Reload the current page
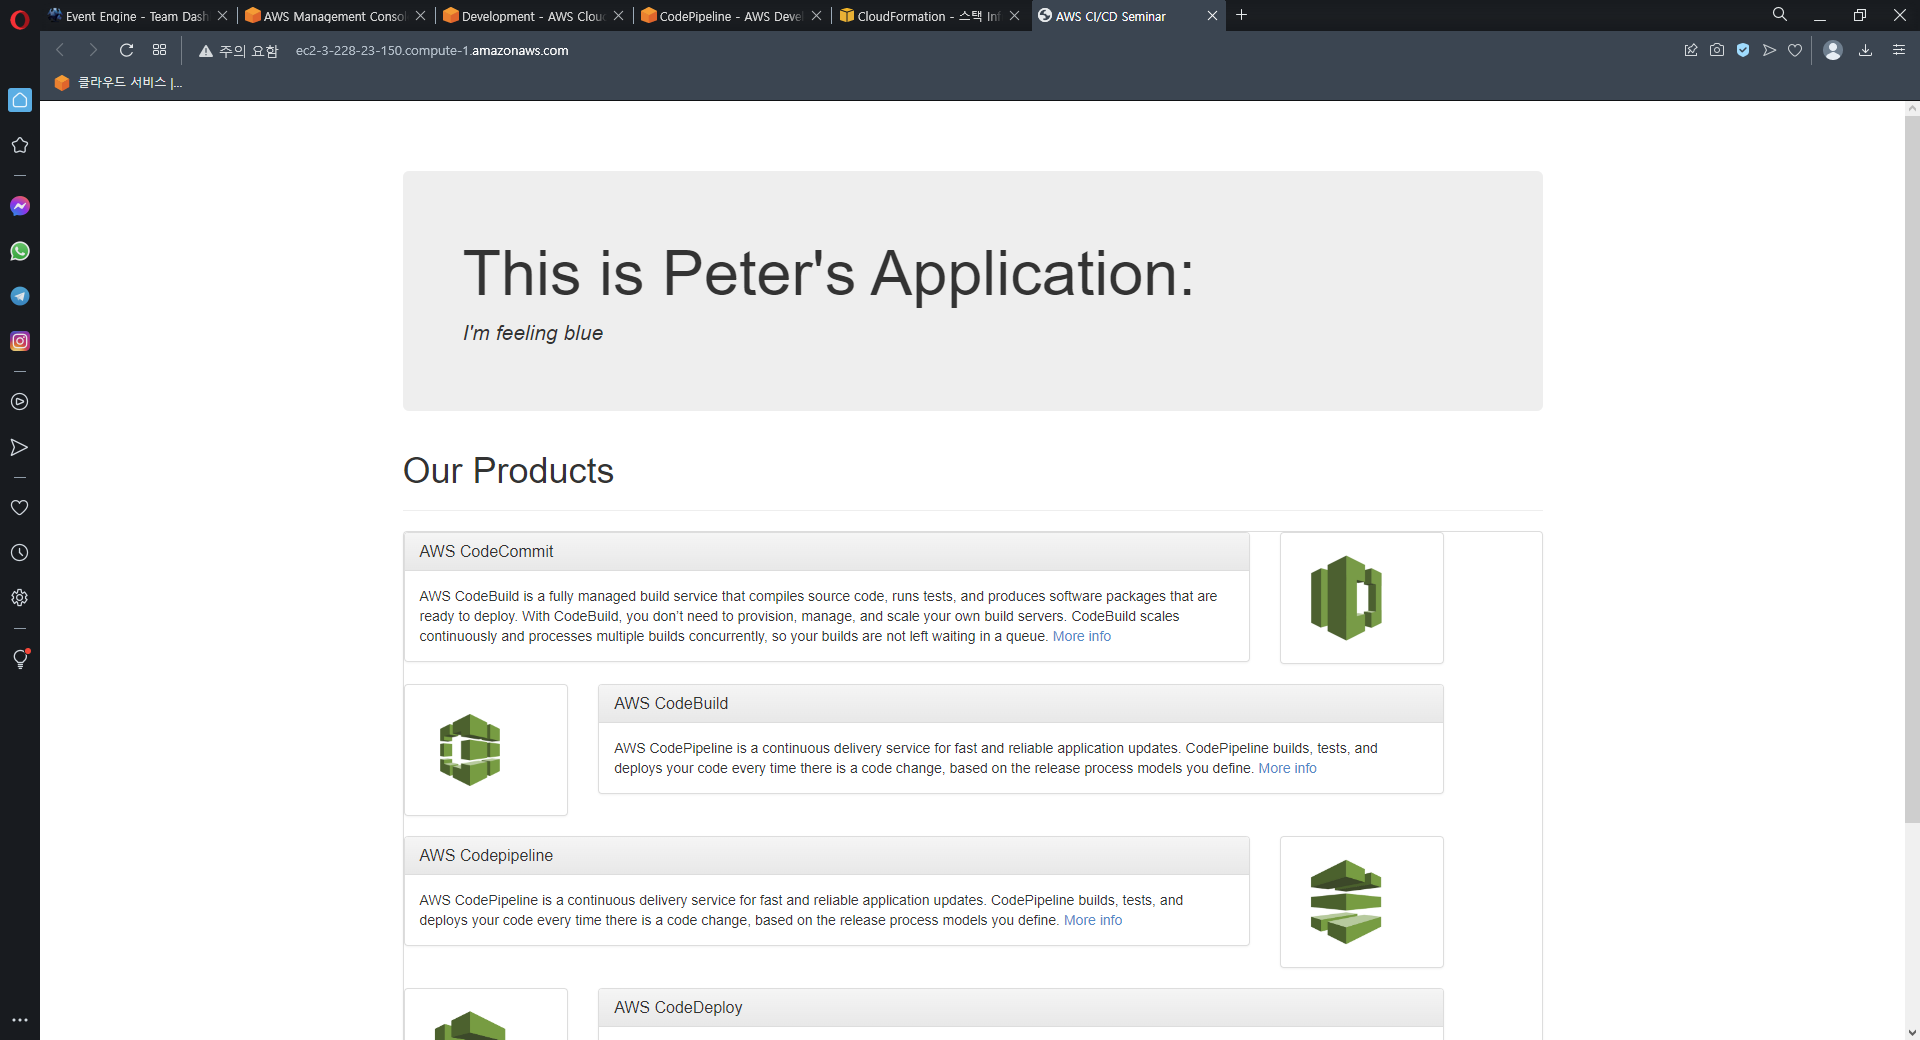Image resolution: width=1920 pixels, height=1040 pixels. 126,50
